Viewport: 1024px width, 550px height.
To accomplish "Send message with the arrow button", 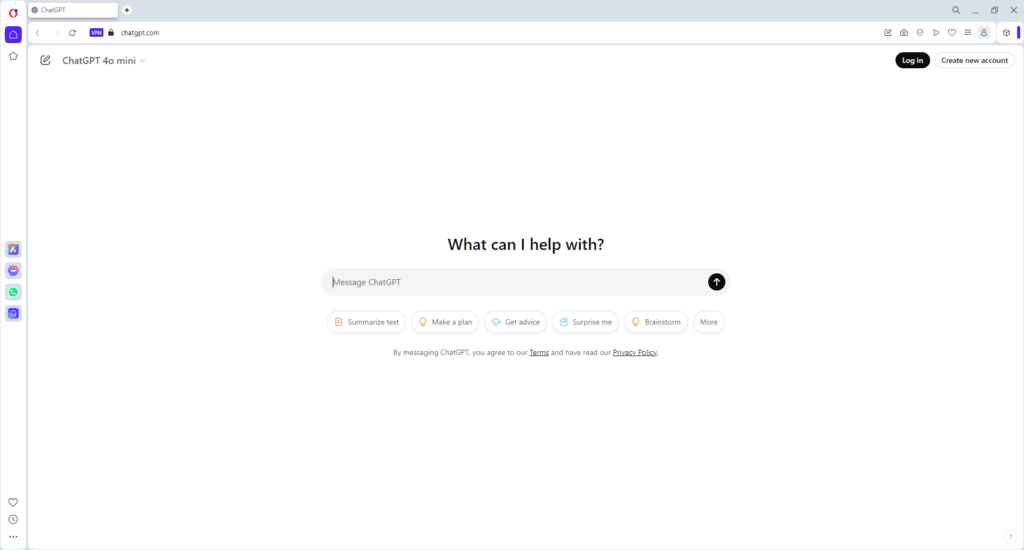I will pyautogui.click(x=716, y=282).
